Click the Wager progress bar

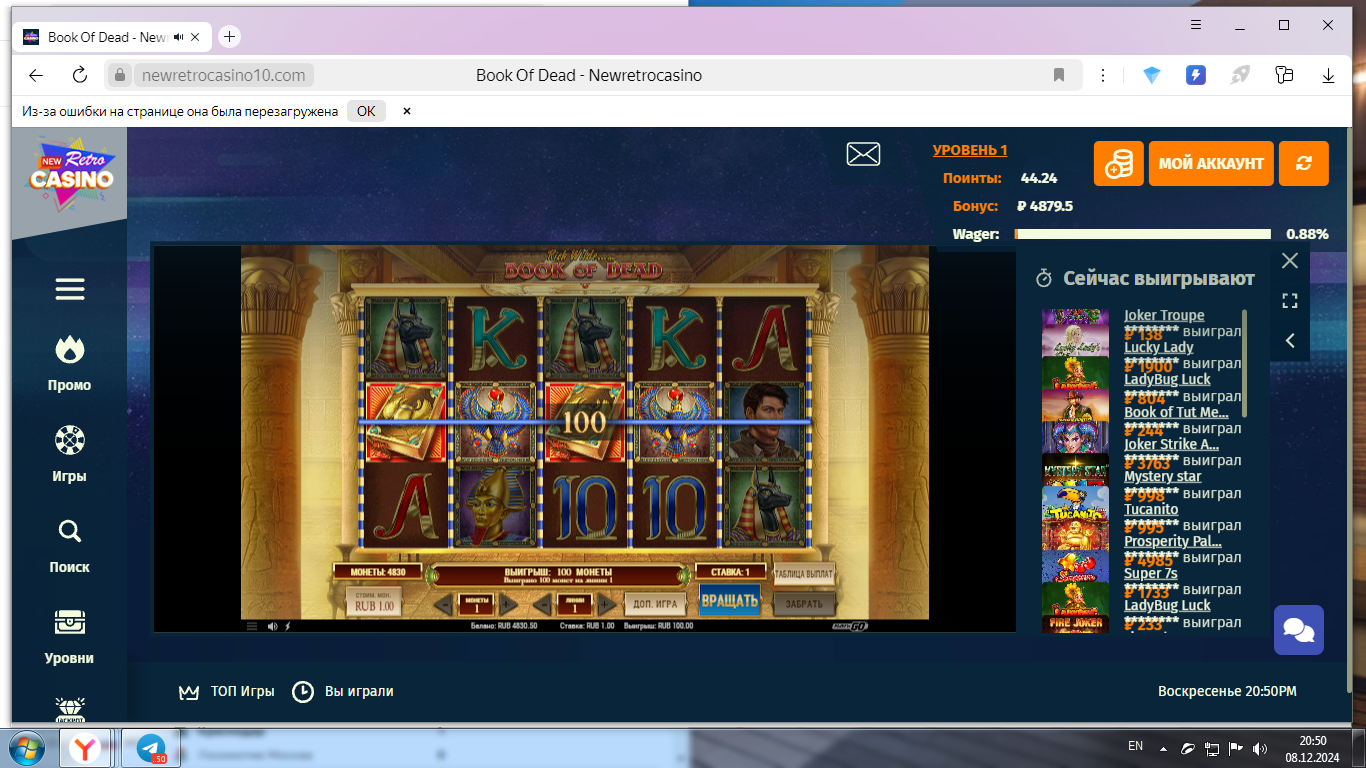click(1142, 234)
